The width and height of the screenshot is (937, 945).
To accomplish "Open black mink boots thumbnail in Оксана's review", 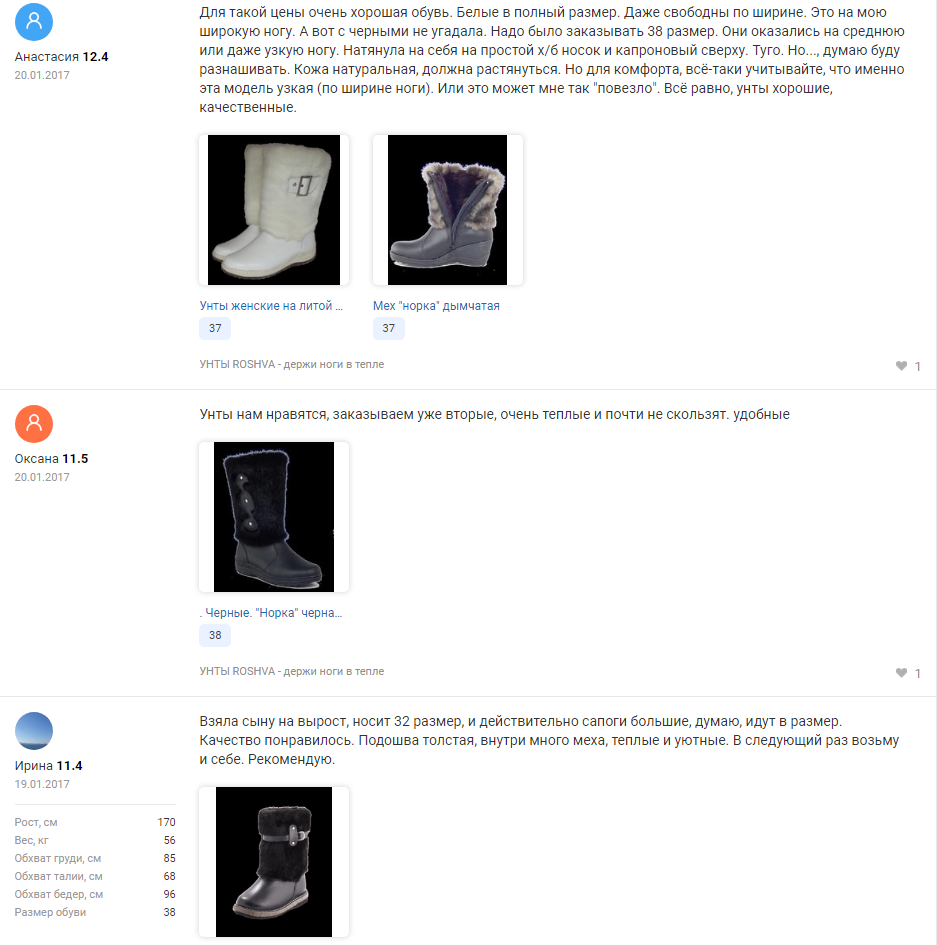I will 274,516.
